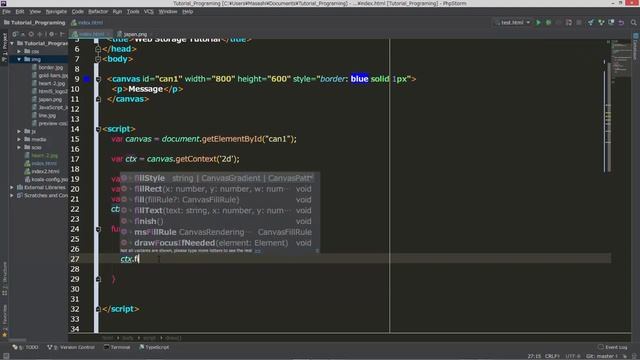Open the TODO tool window button
Screen dimensions: 640x360
(25, 347)
